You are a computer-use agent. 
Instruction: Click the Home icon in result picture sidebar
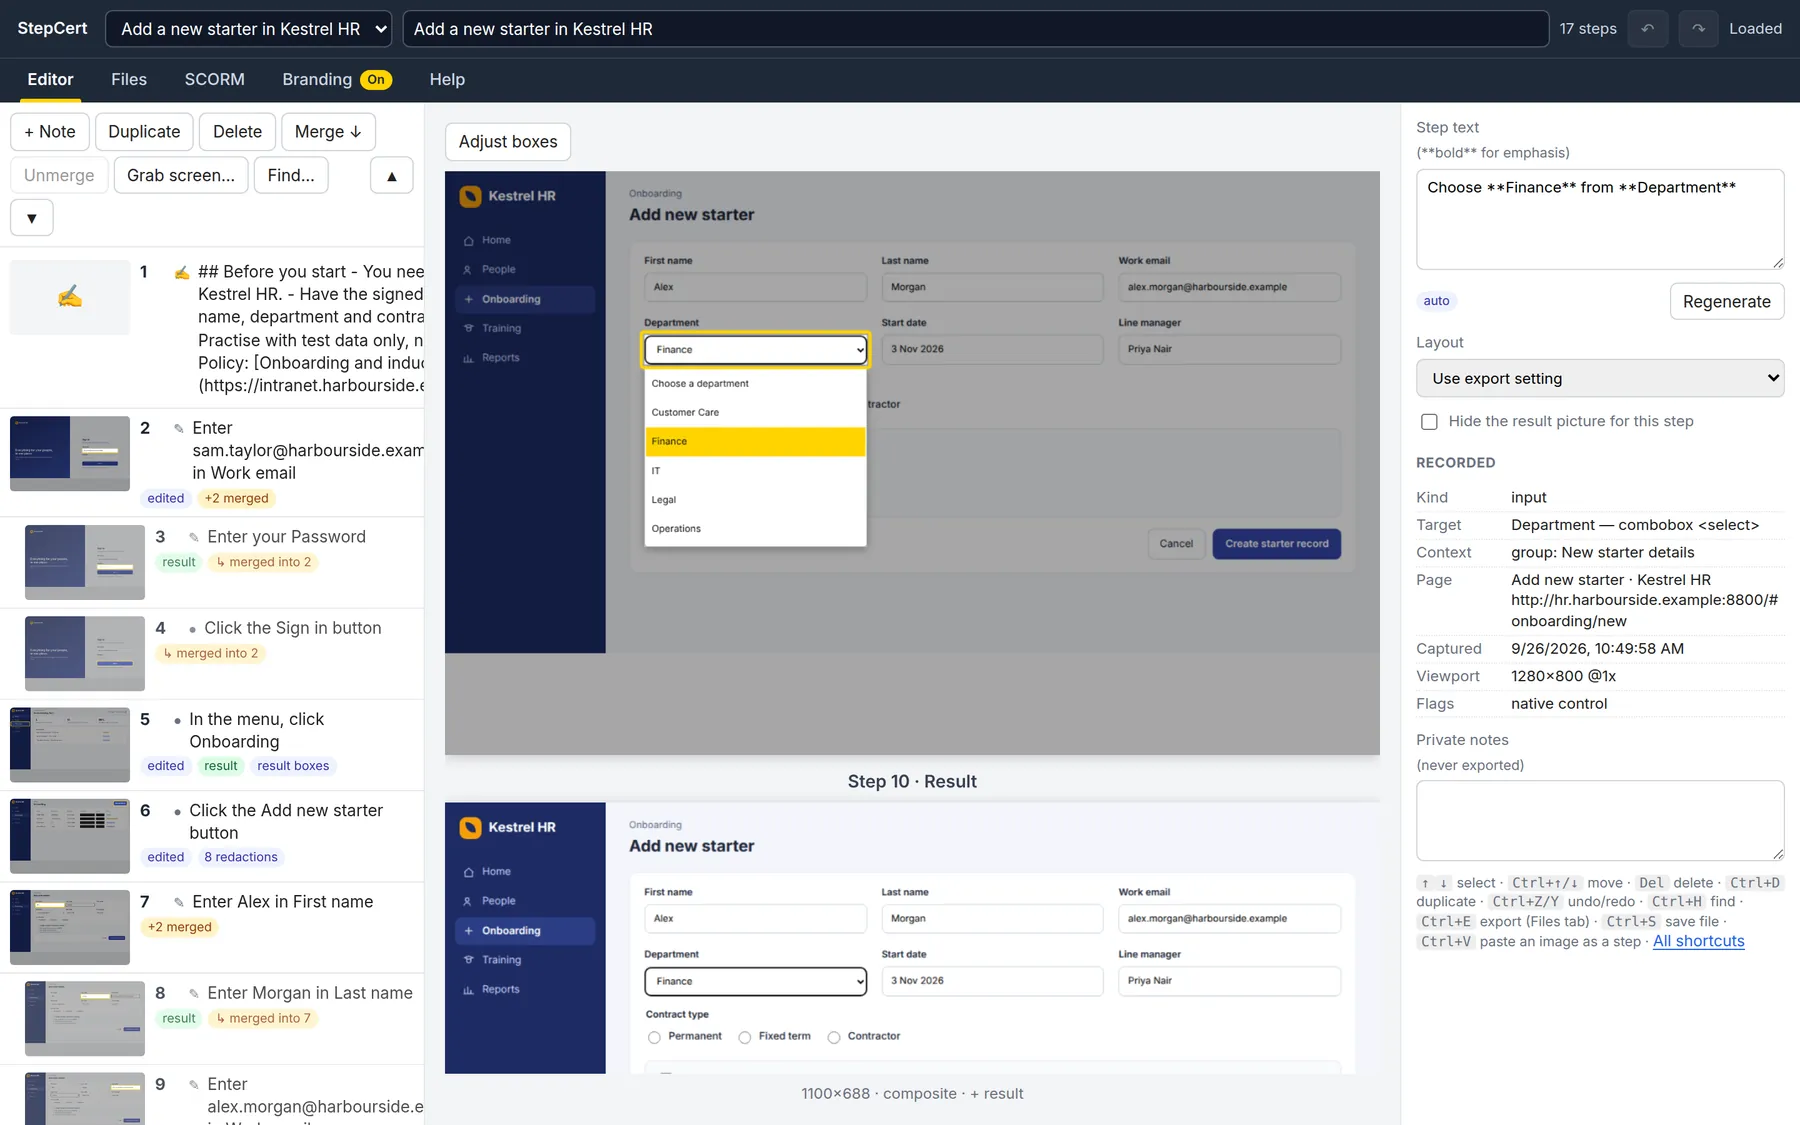pyautogui.click(x=468, y=872)
